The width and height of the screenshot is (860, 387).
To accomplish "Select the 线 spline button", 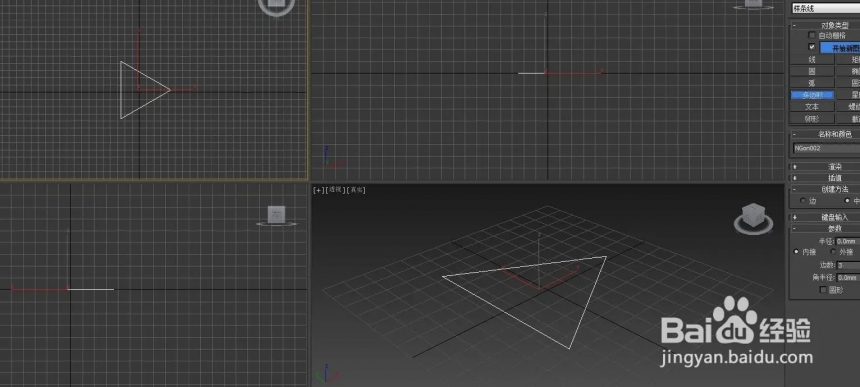I will click(812, 60).
